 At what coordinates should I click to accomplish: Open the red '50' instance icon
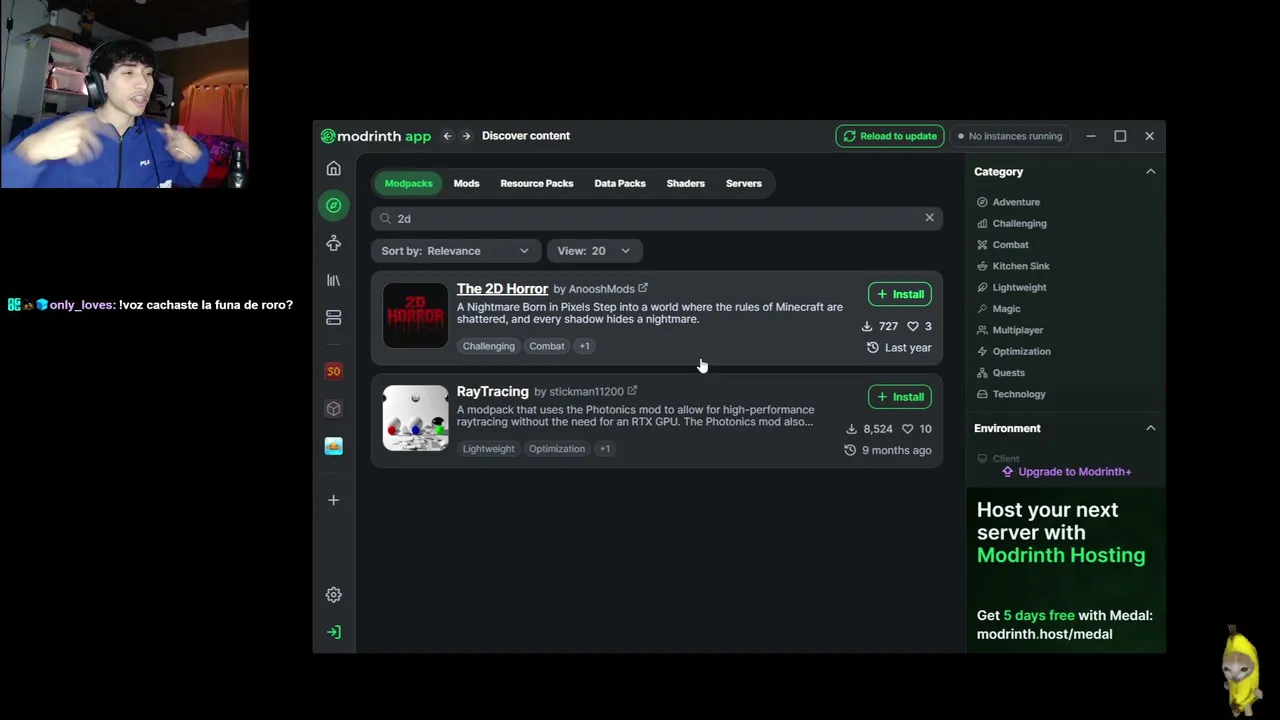point(334,371)
